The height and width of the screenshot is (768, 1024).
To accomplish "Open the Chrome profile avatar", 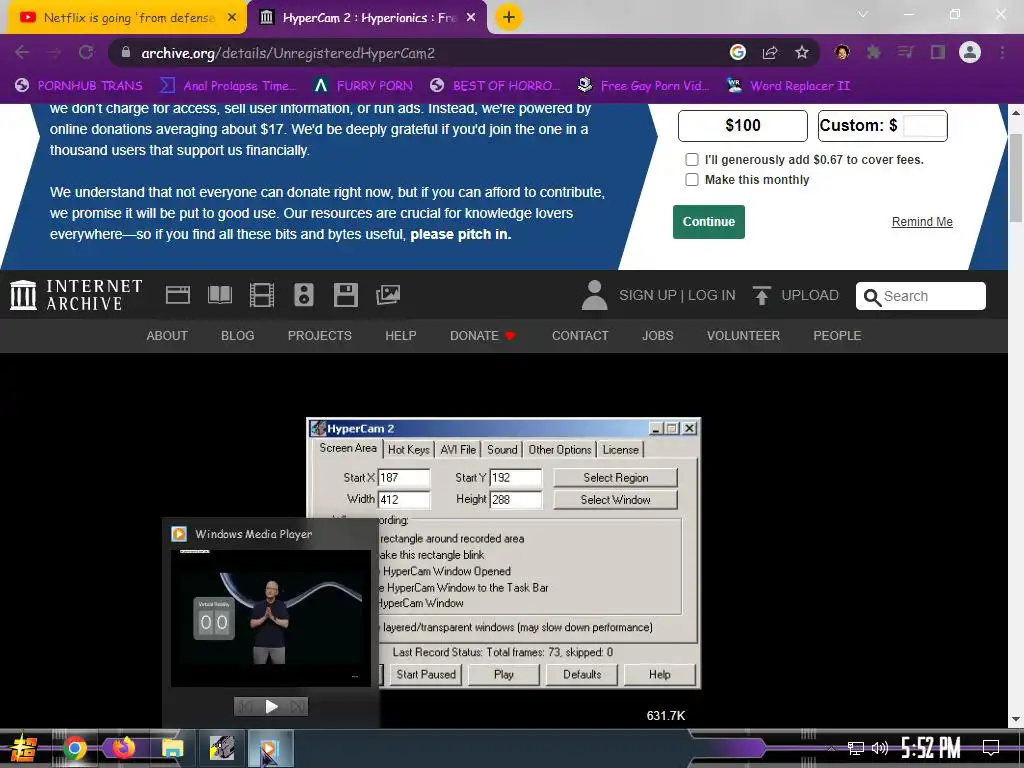I will 970,52.
